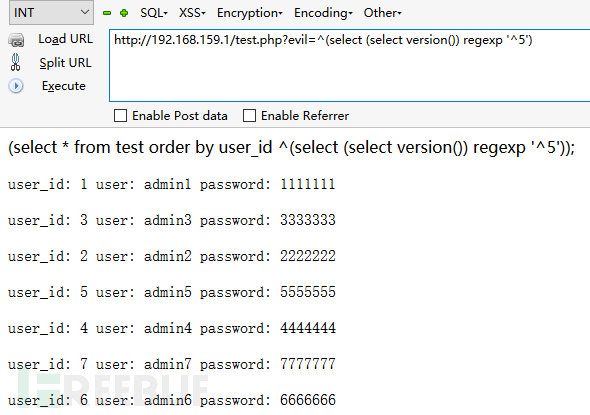This screenshot has width=590, height=415.
Task: Click the Execute play icon
Action: tap(16, 86)
